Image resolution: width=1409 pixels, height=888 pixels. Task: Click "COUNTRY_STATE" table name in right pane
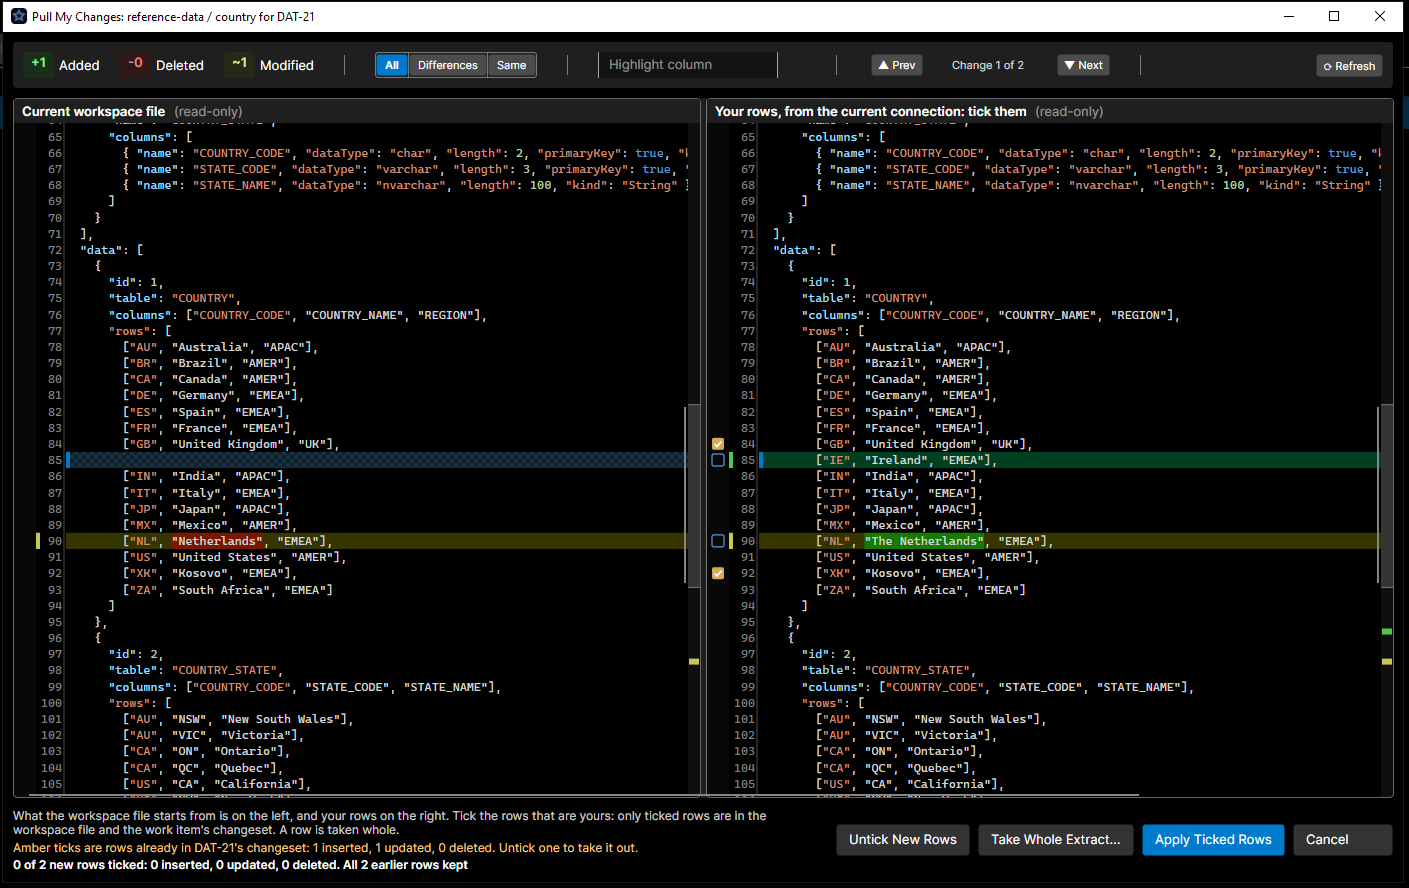[918, 670]
